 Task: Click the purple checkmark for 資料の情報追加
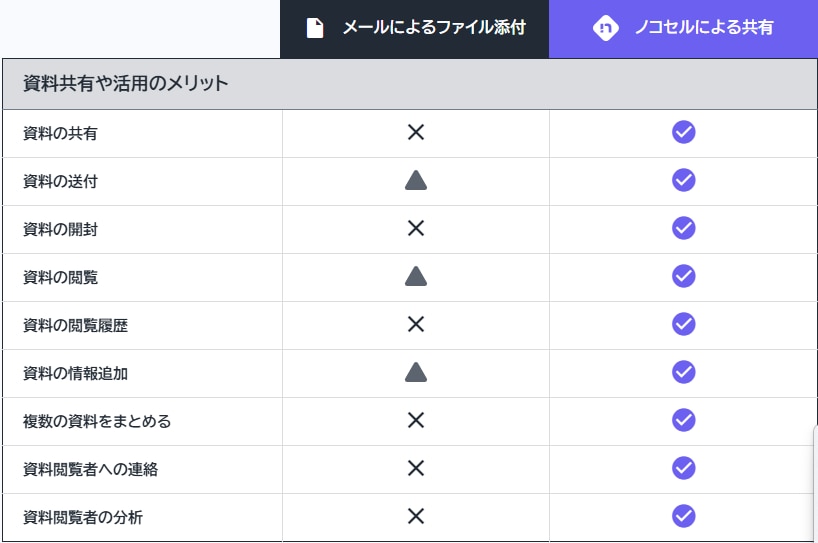pyautogui.click(x=684, y=372)
